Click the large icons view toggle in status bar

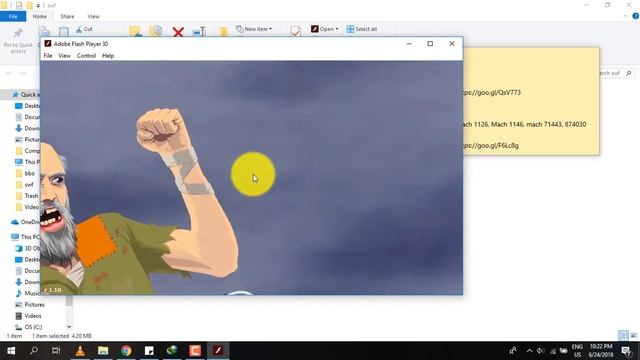click(633, 336)
